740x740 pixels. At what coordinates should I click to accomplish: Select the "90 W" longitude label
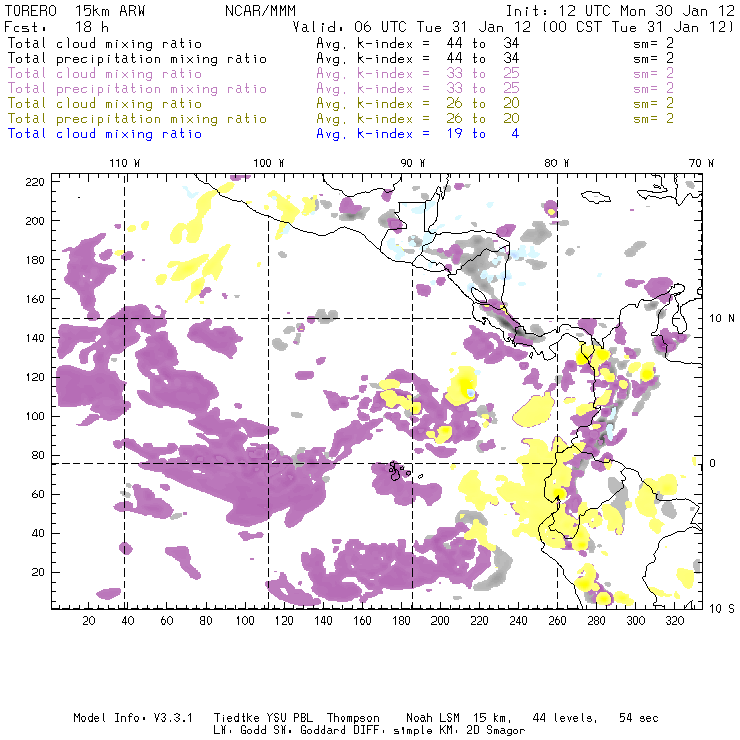[x=413, y=163]
